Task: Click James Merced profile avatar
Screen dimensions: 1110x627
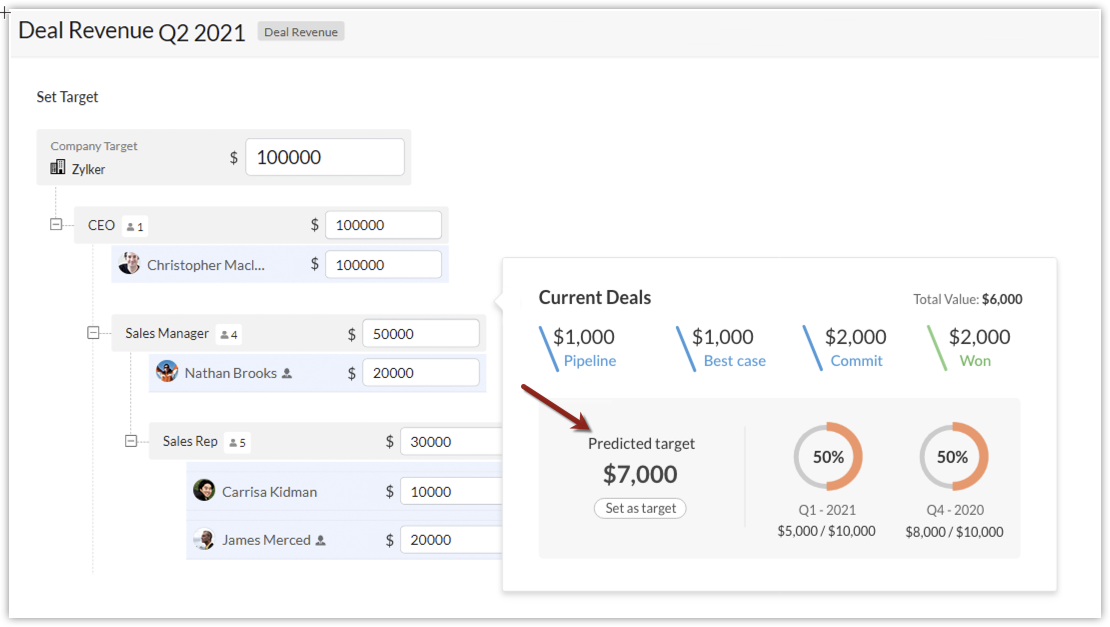Action: pos(204,539)
